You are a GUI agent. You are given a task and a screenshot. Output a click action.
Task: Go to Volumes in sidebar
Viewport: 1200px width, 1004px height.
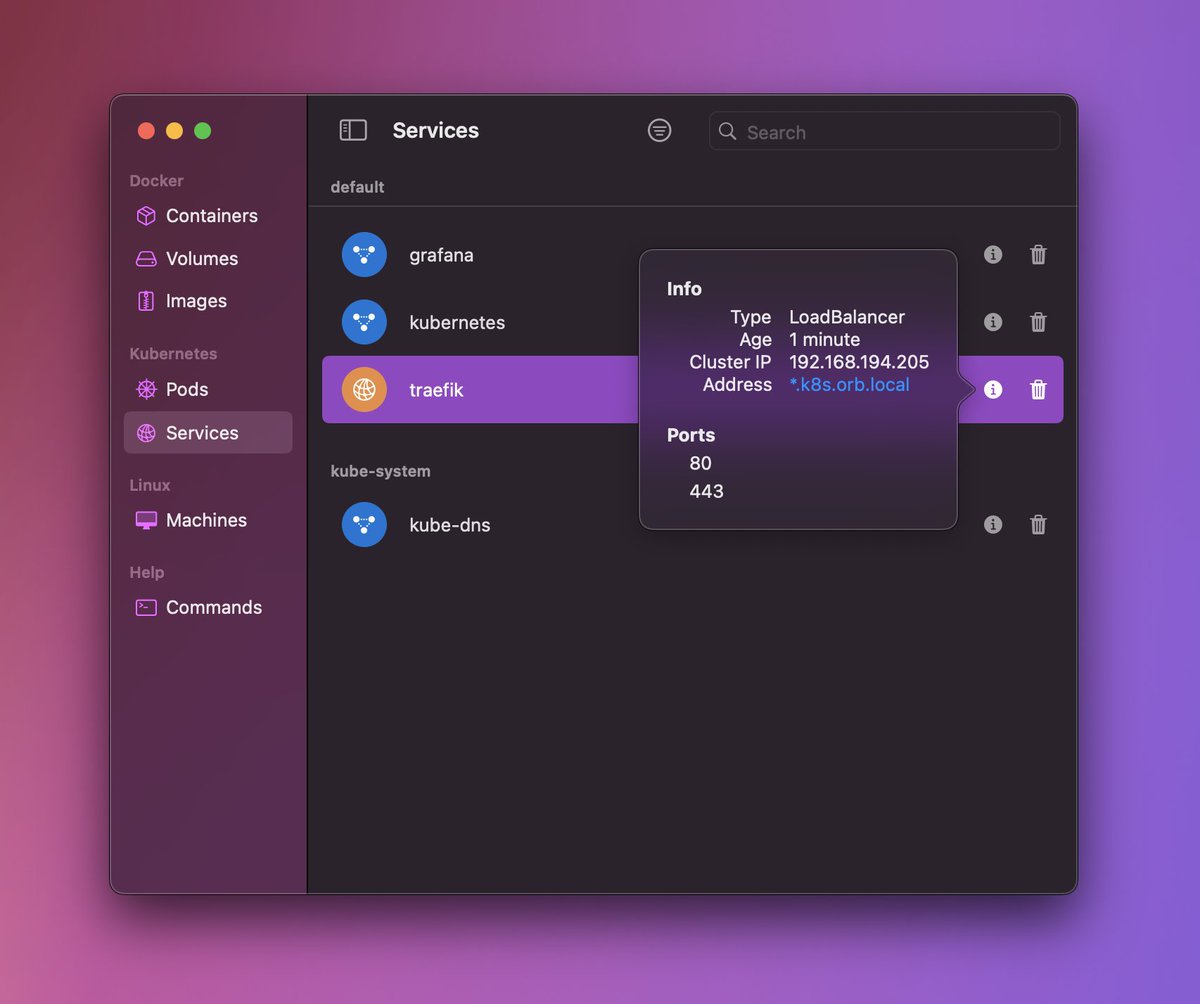[208, 259]
